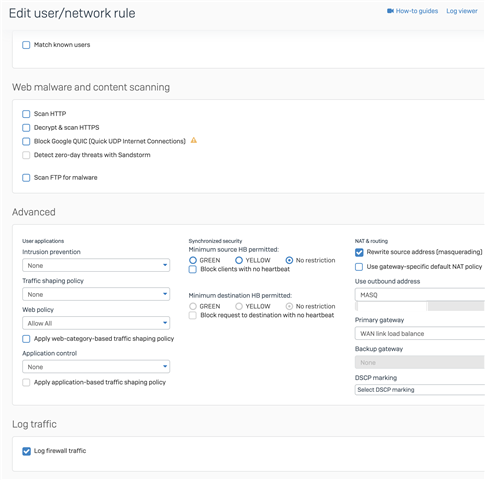Click the warning icon beside Block Google QUIC
The width and height of the screenshot is (485, 480).
[194, 140]
